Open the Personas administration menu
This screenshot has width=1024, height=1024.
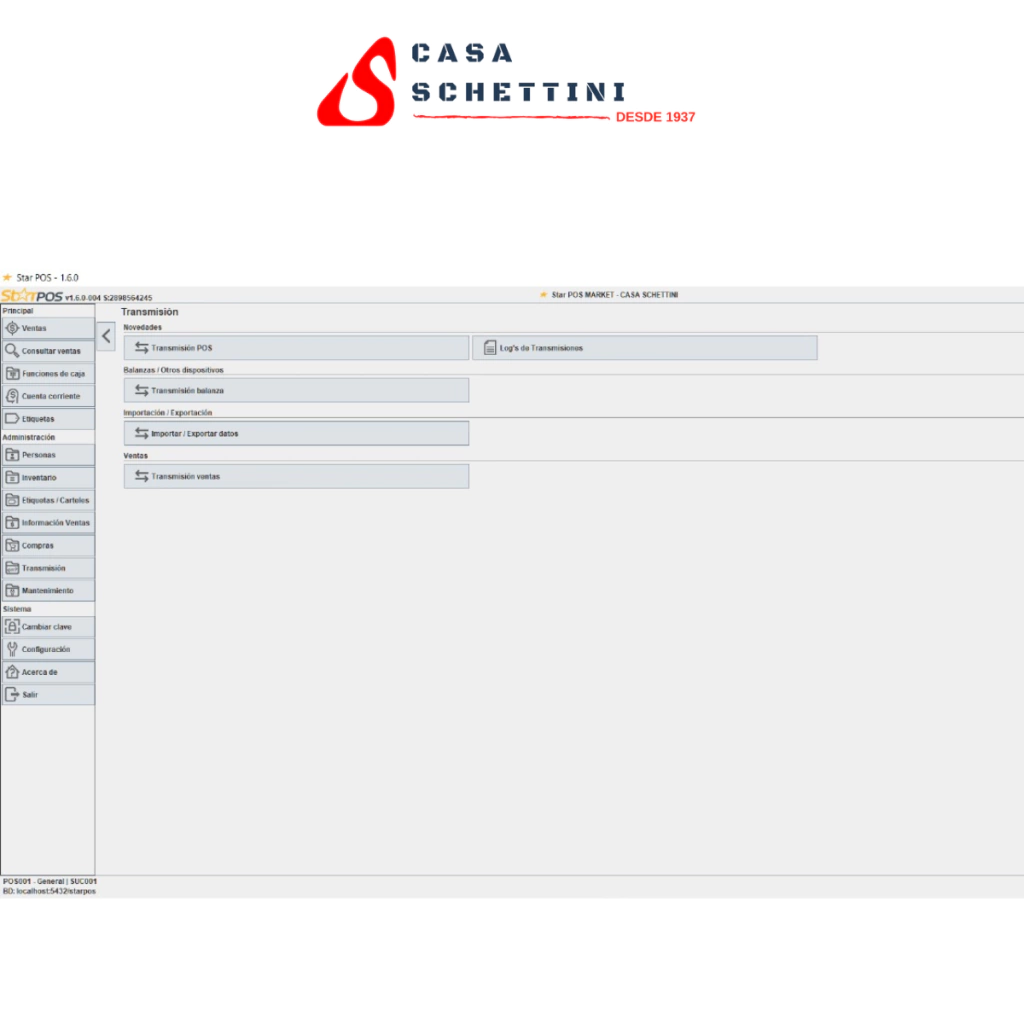pyautogui.click(x=48, y=455)
